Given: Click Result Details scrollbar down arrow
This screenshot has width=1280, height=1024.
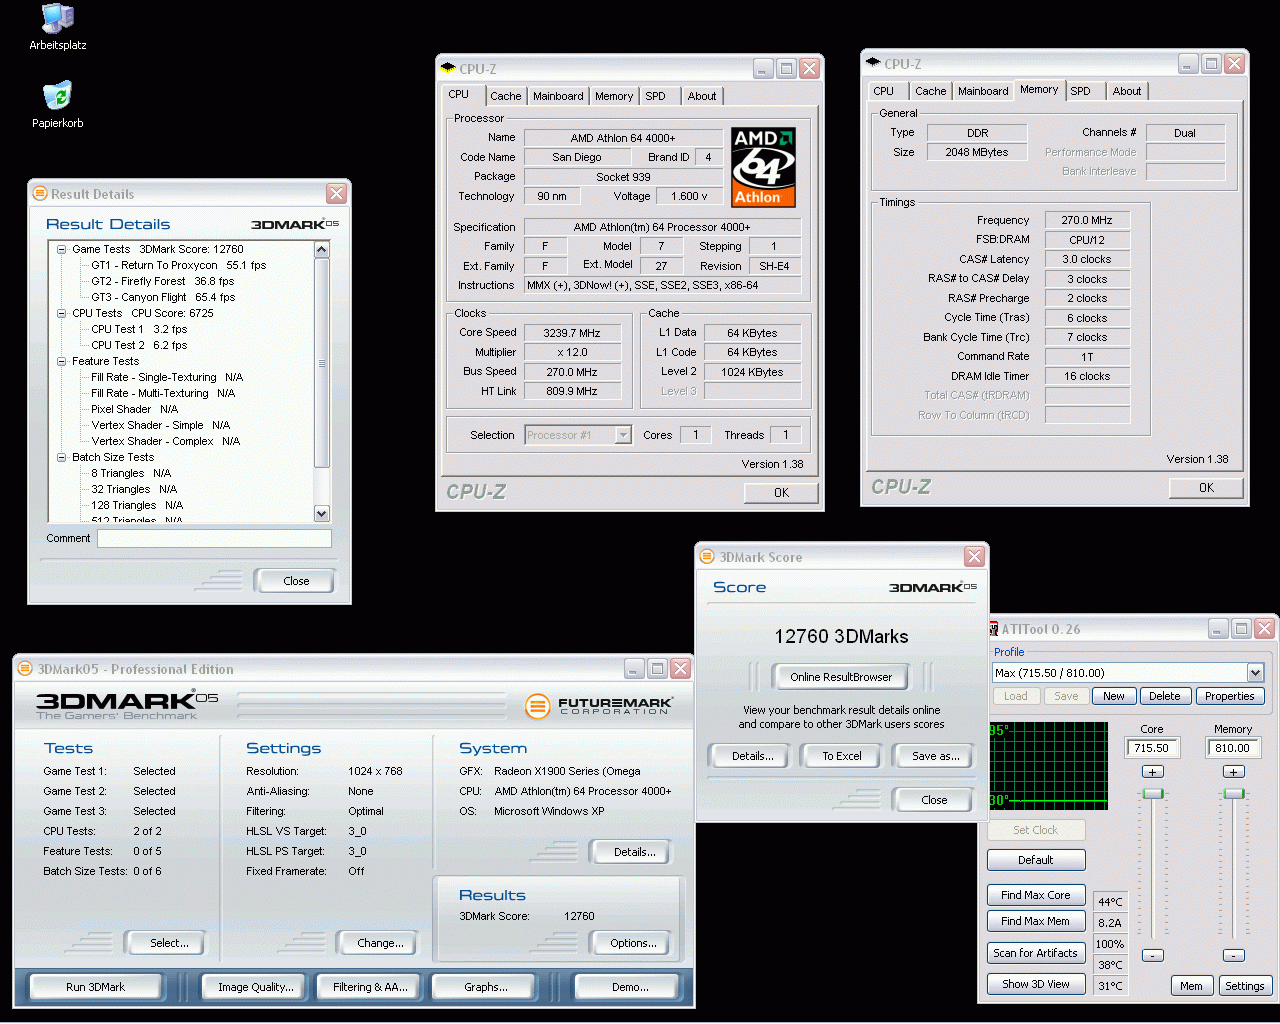Looking at the screenshot, I should coord(322,514).
